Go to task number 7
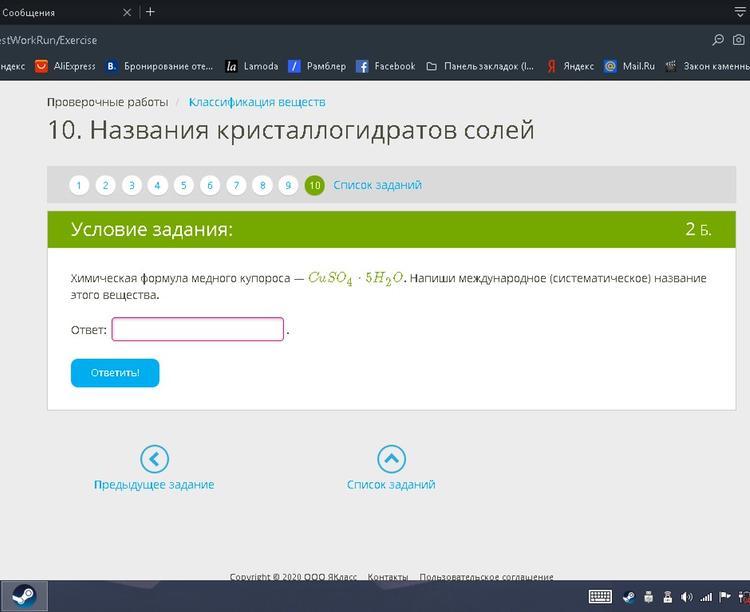The image size is (750, 612). click(236, 185)
